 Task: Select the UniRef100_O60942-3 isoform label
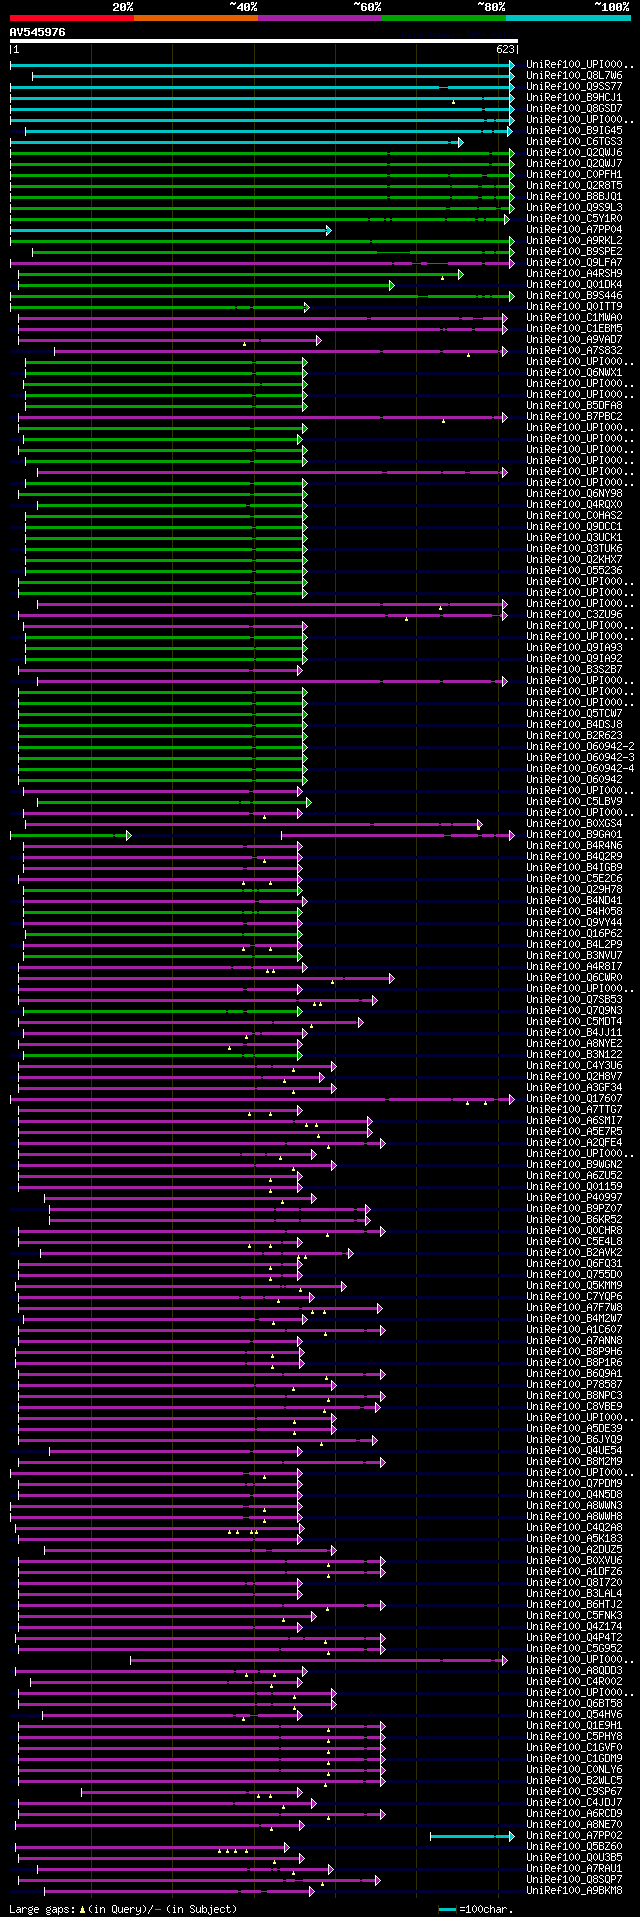click(580, 758)
